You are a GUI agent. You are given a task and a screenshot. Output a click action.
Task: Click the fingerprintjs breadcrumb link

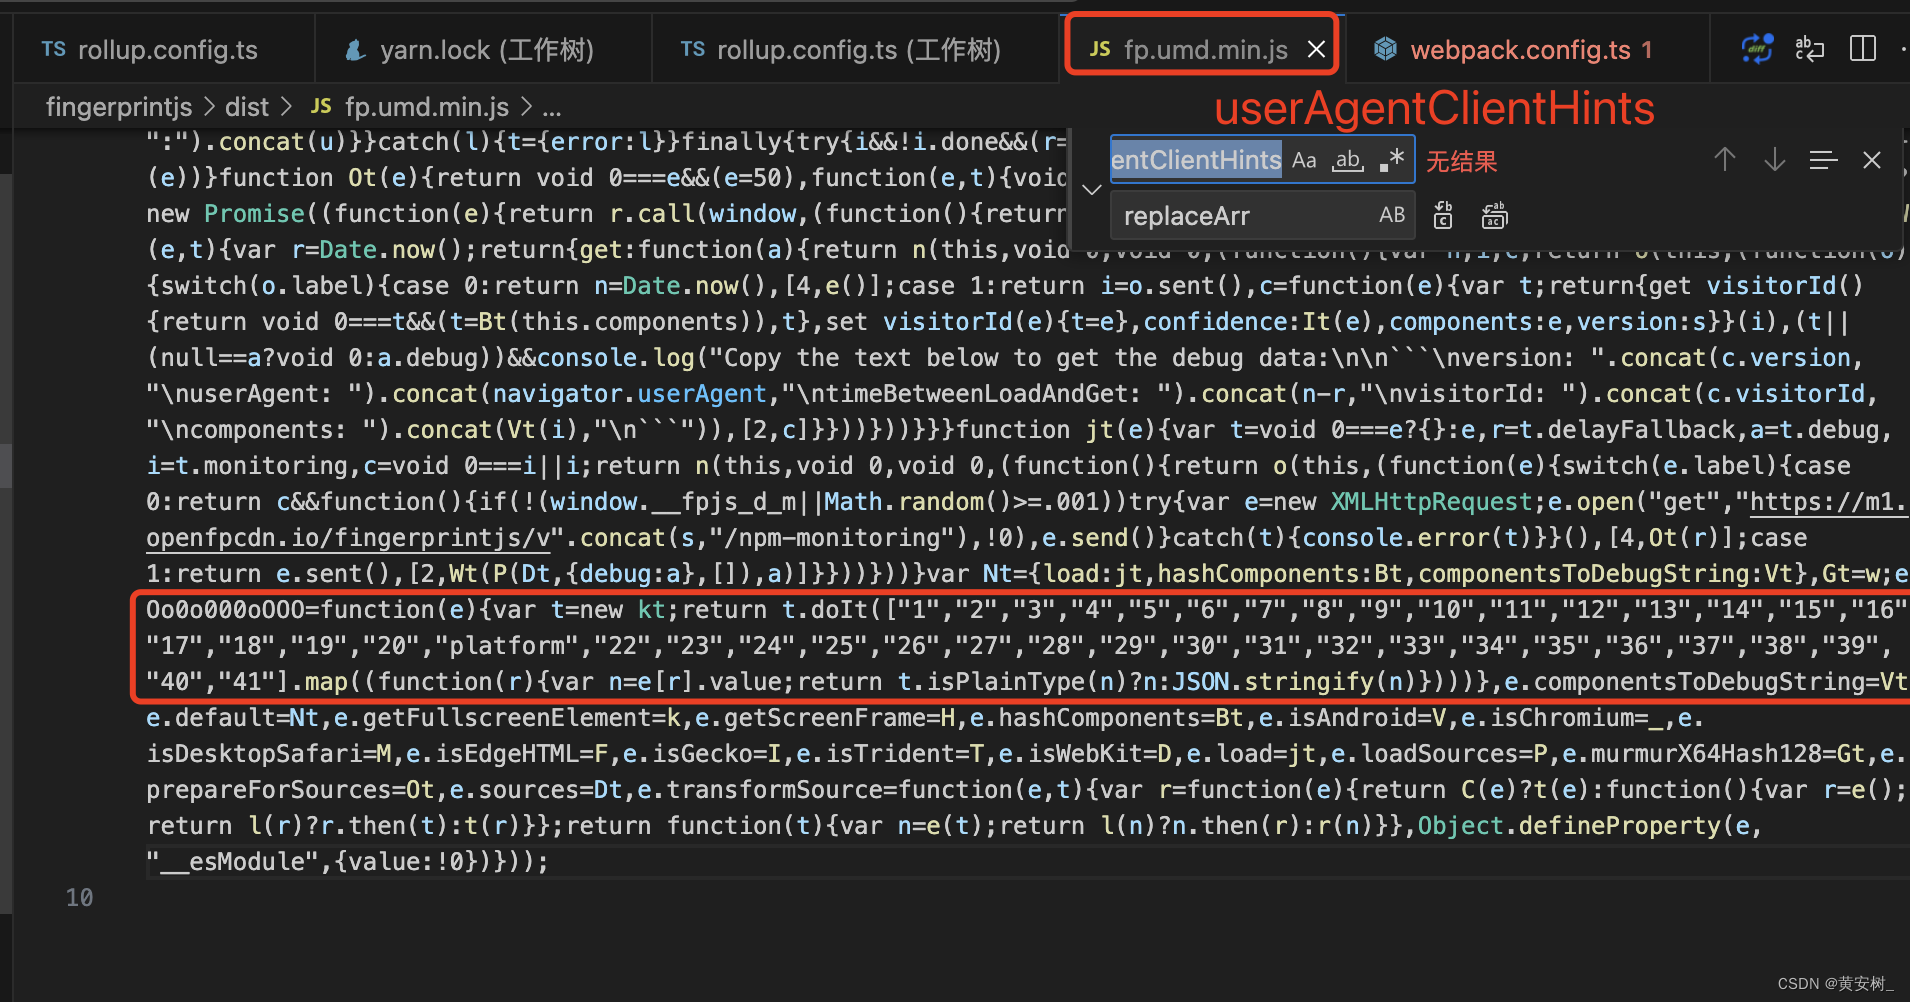[118, 107]
